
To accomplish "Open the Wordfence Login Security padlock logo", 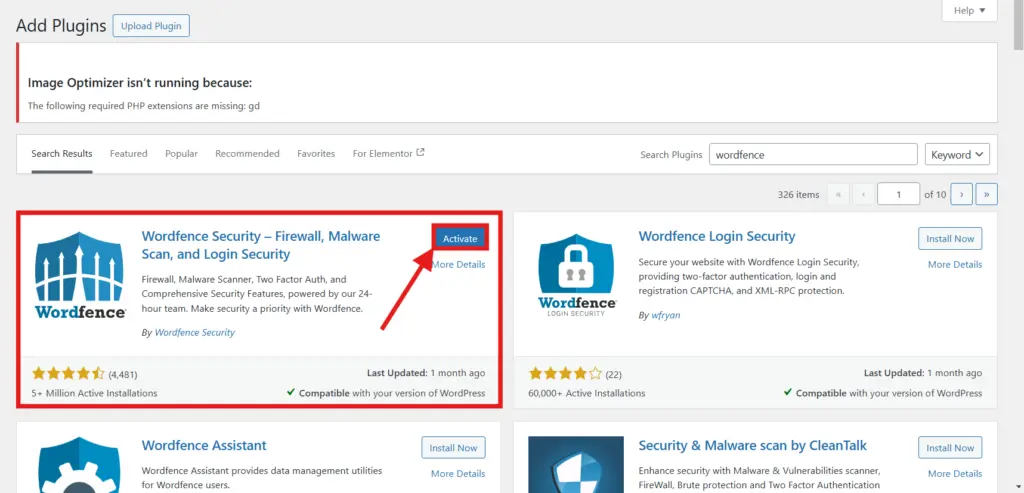I will (x=577, y=275).
